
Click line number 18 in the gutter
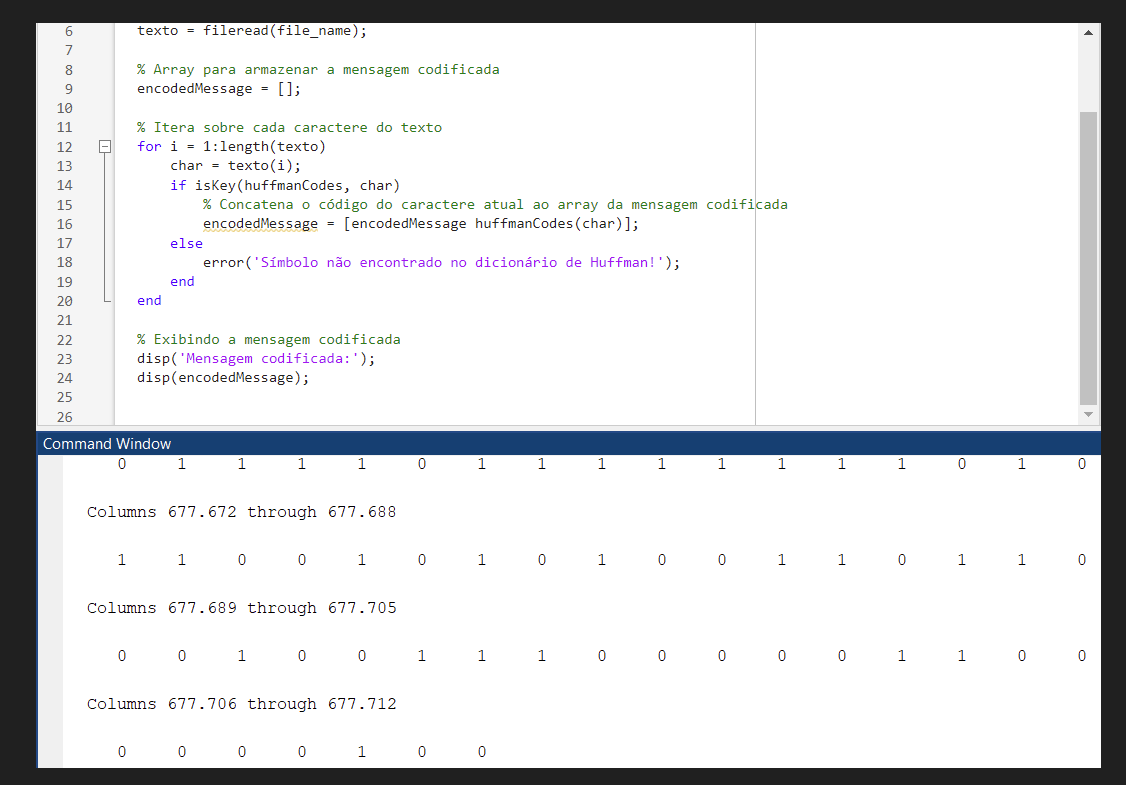(x=65, y=262)
